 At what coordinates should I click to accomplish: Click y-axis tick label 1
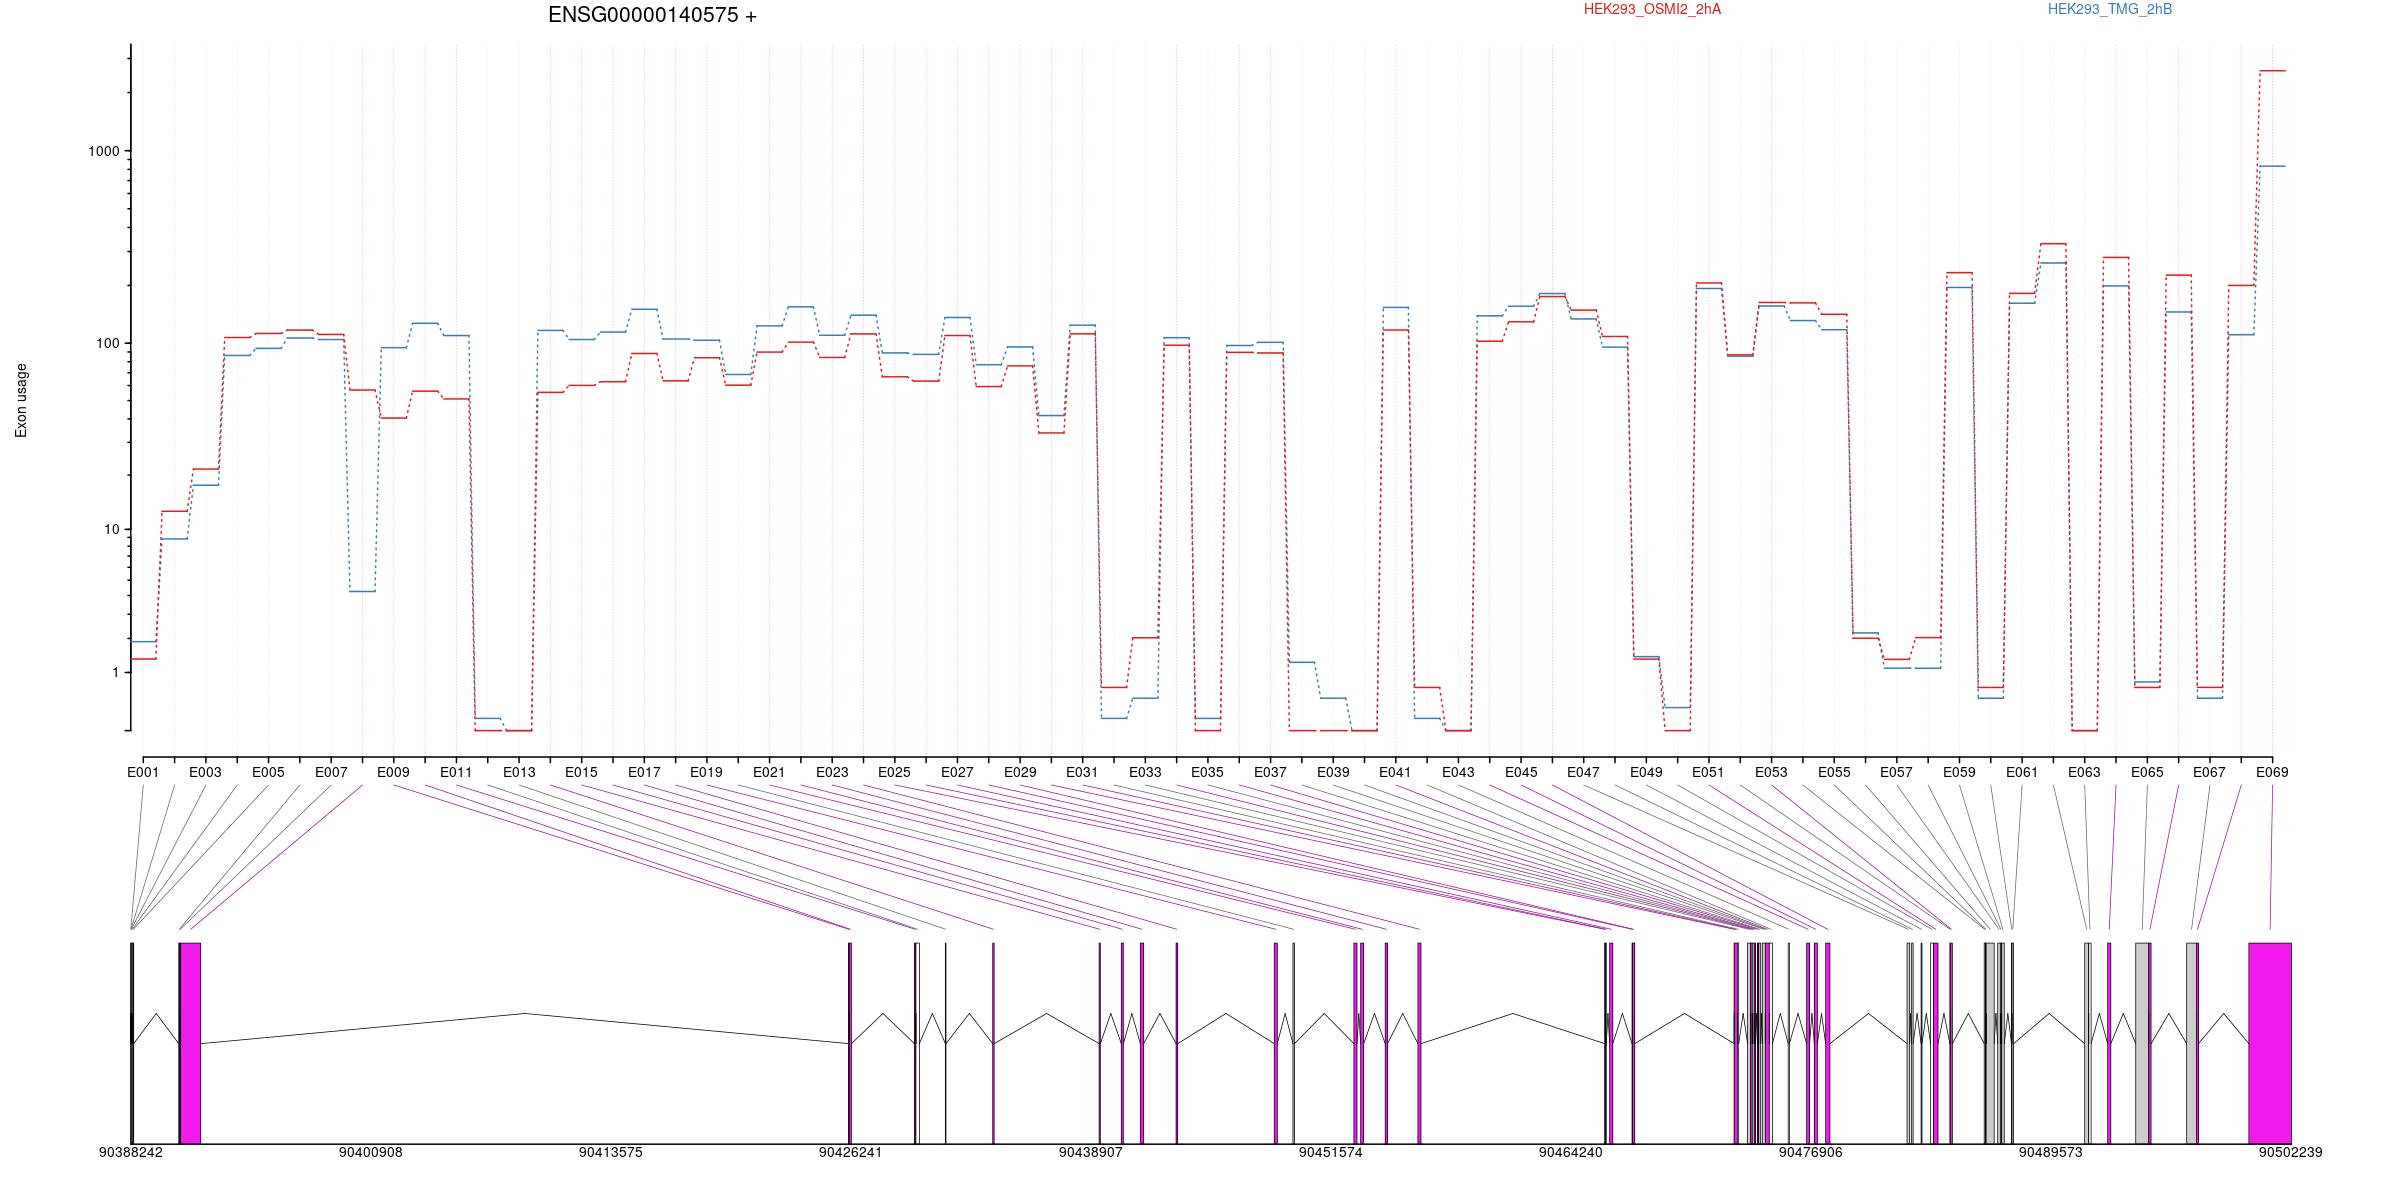click(115, 672)
